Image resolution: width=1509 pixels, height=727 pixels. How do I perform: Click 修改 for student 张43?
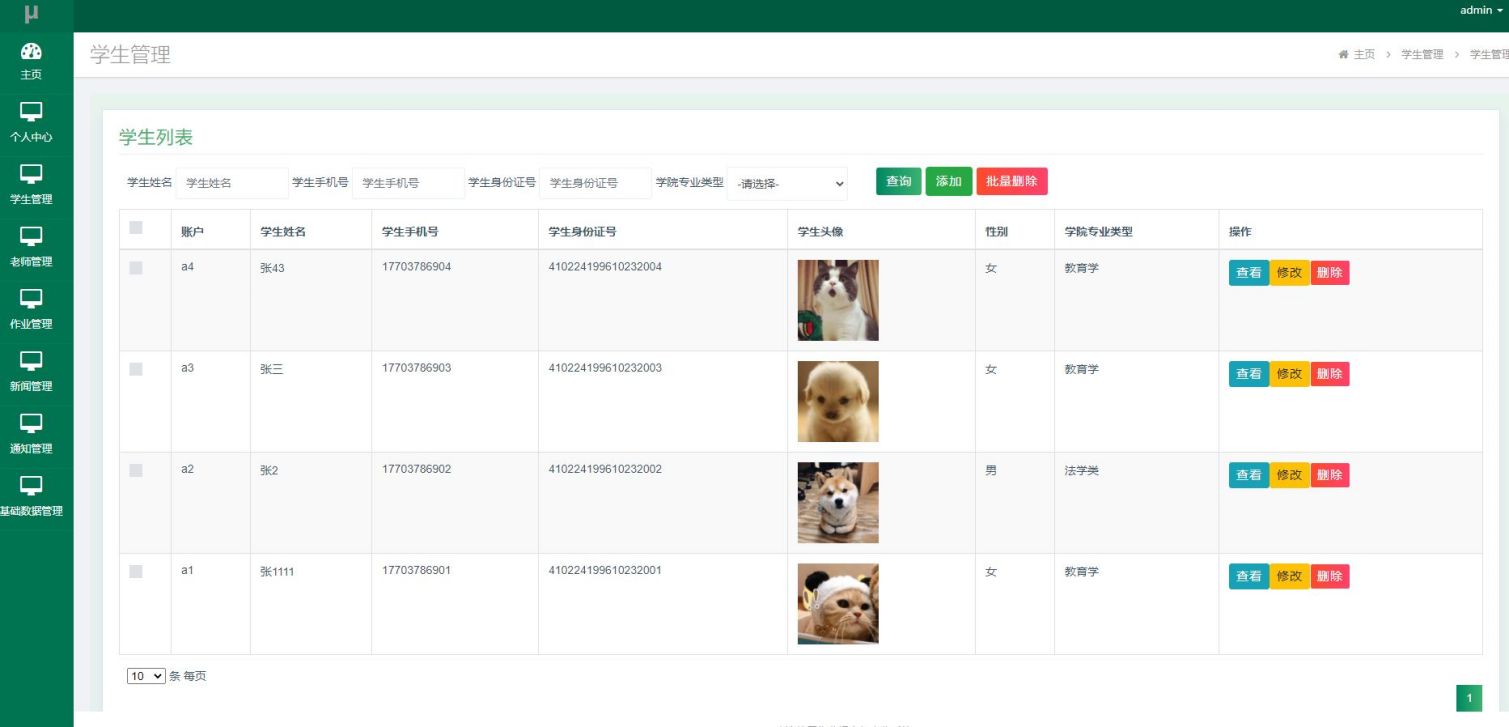[x=1290, y=272]
